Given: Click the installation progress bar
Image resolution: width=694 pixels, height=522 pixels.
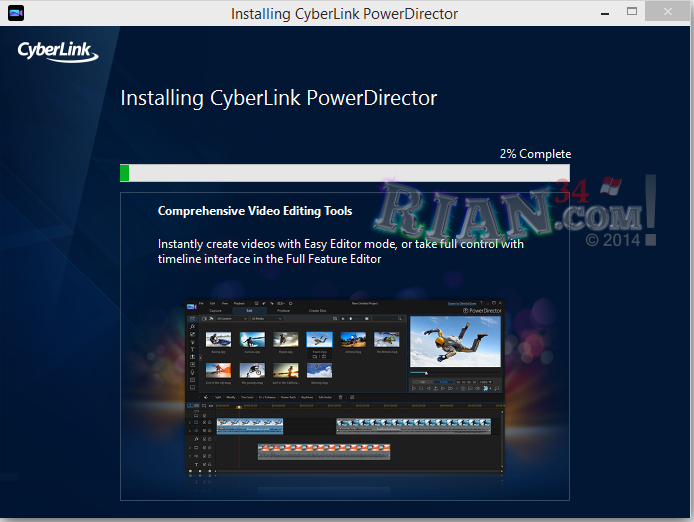Looking at the screenshot, I should (x=345, y=173).
